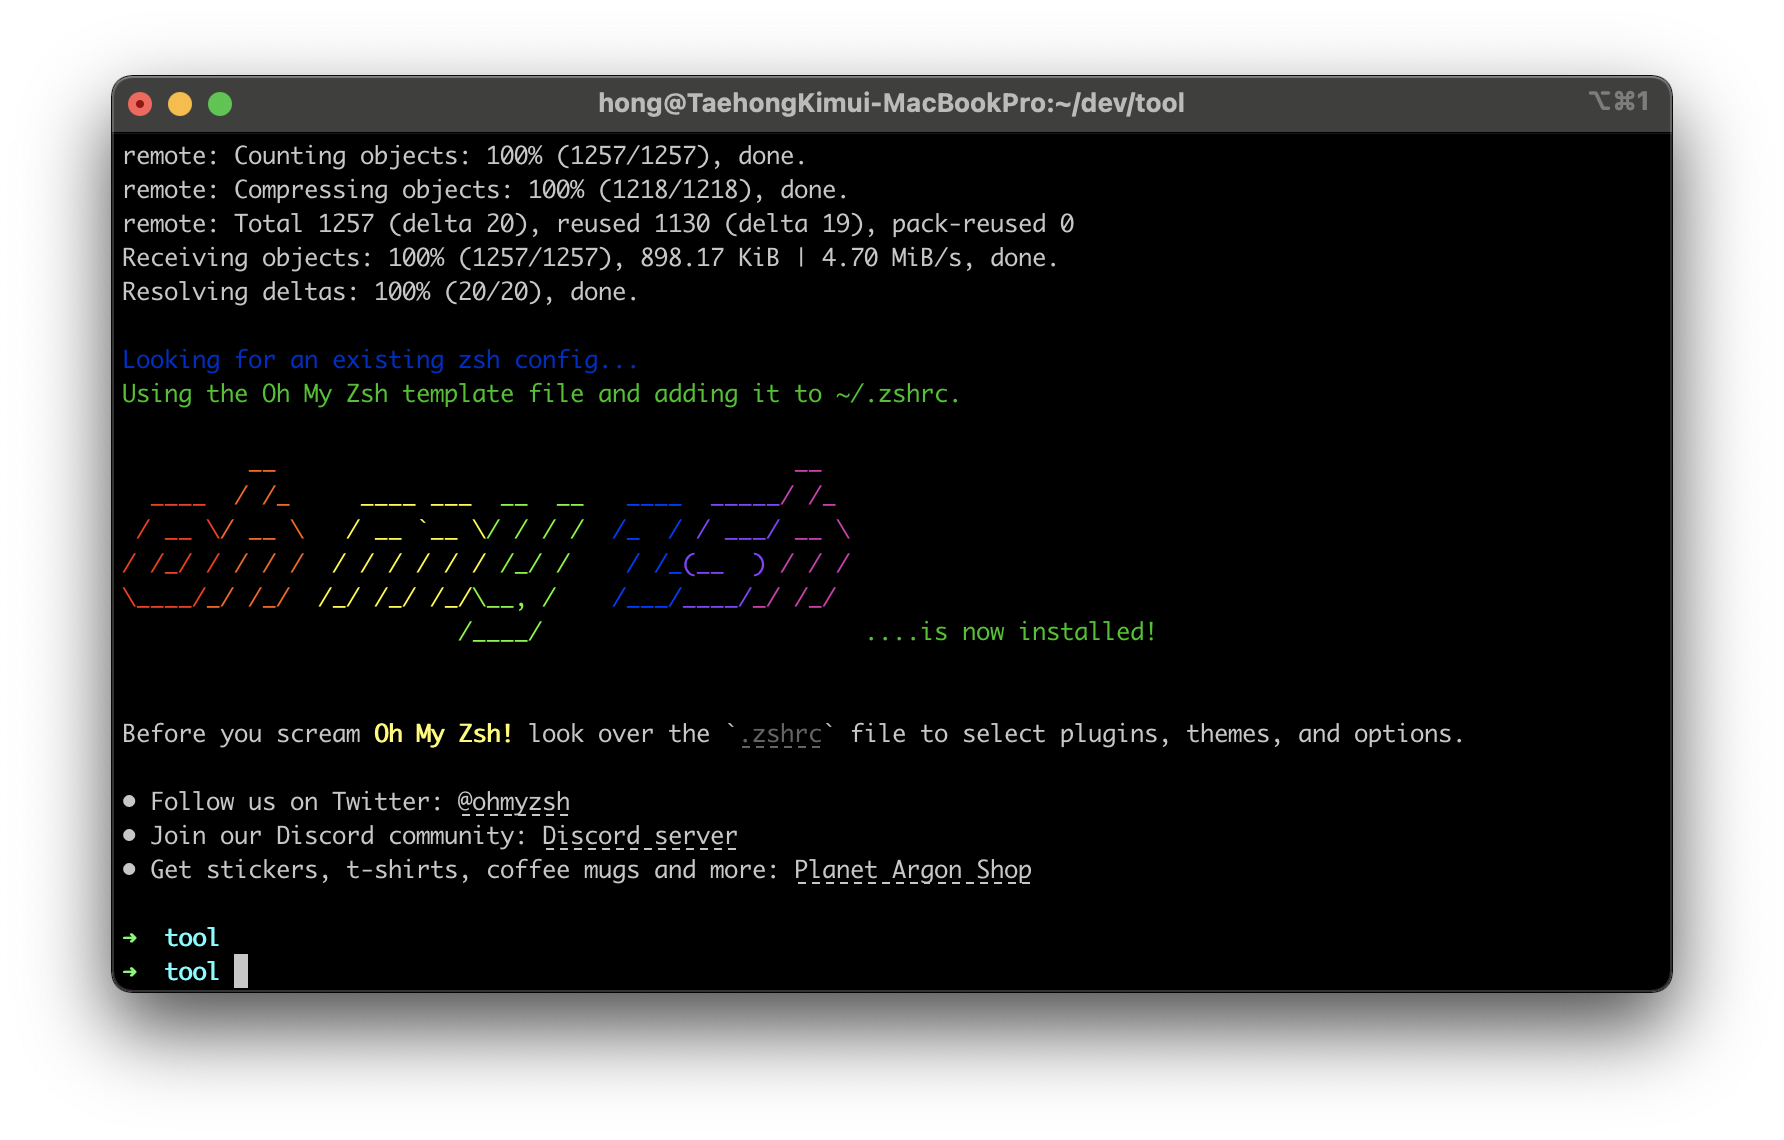This screenshot has width=1784, height=1140.
Task: Click the 'remote: Counting objects' line
Action: pos(464,156)
